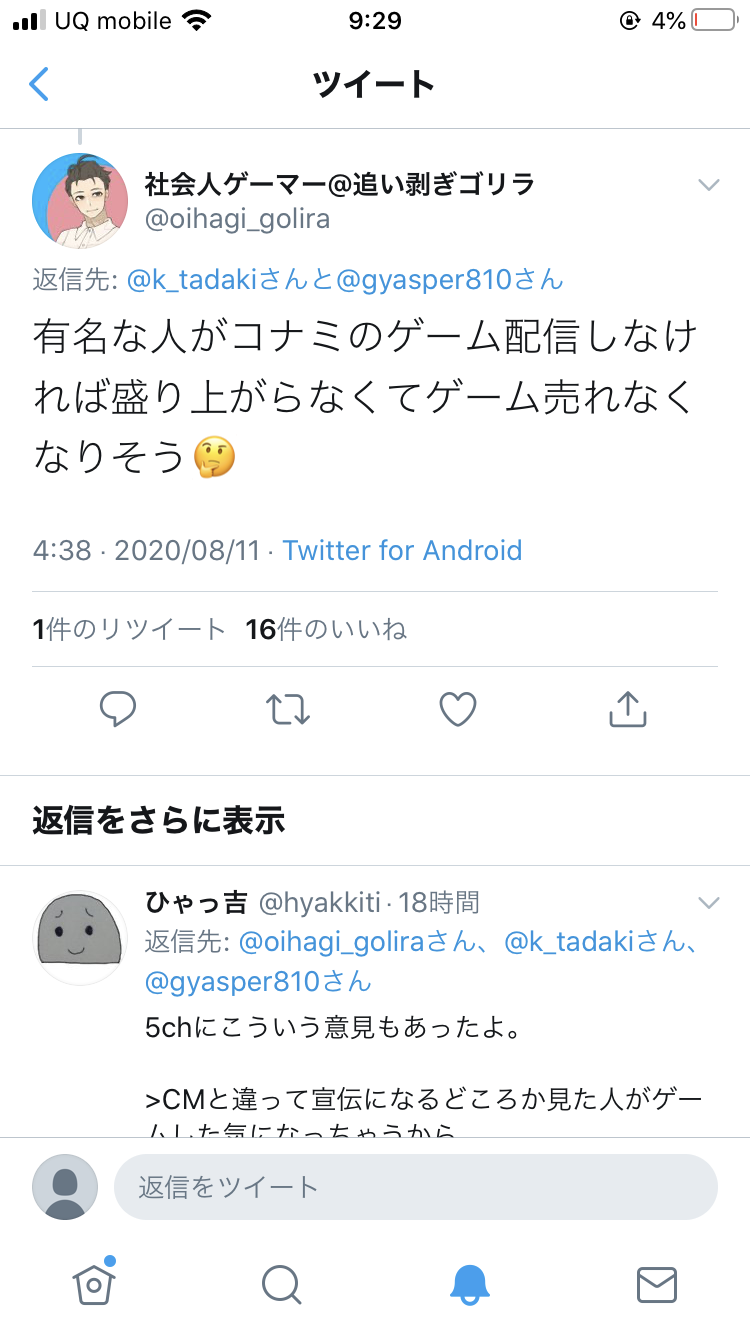The image size is (750, 1334).
Task: Tap the reply speech bubble icon
Action: click(118, 709)
